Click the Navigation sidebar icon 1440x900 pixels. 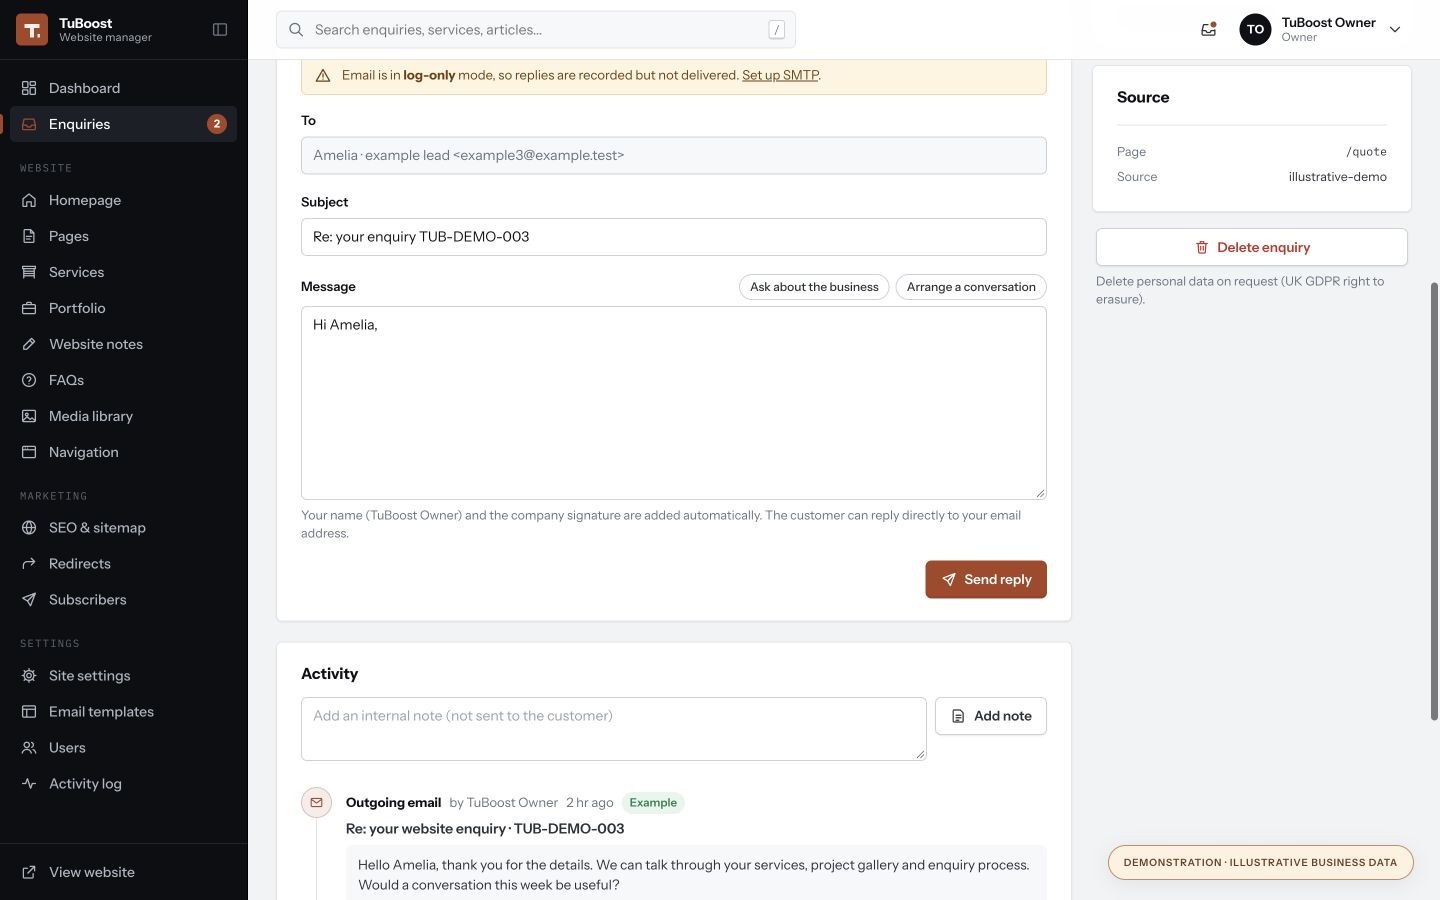[x=29, y=452]
